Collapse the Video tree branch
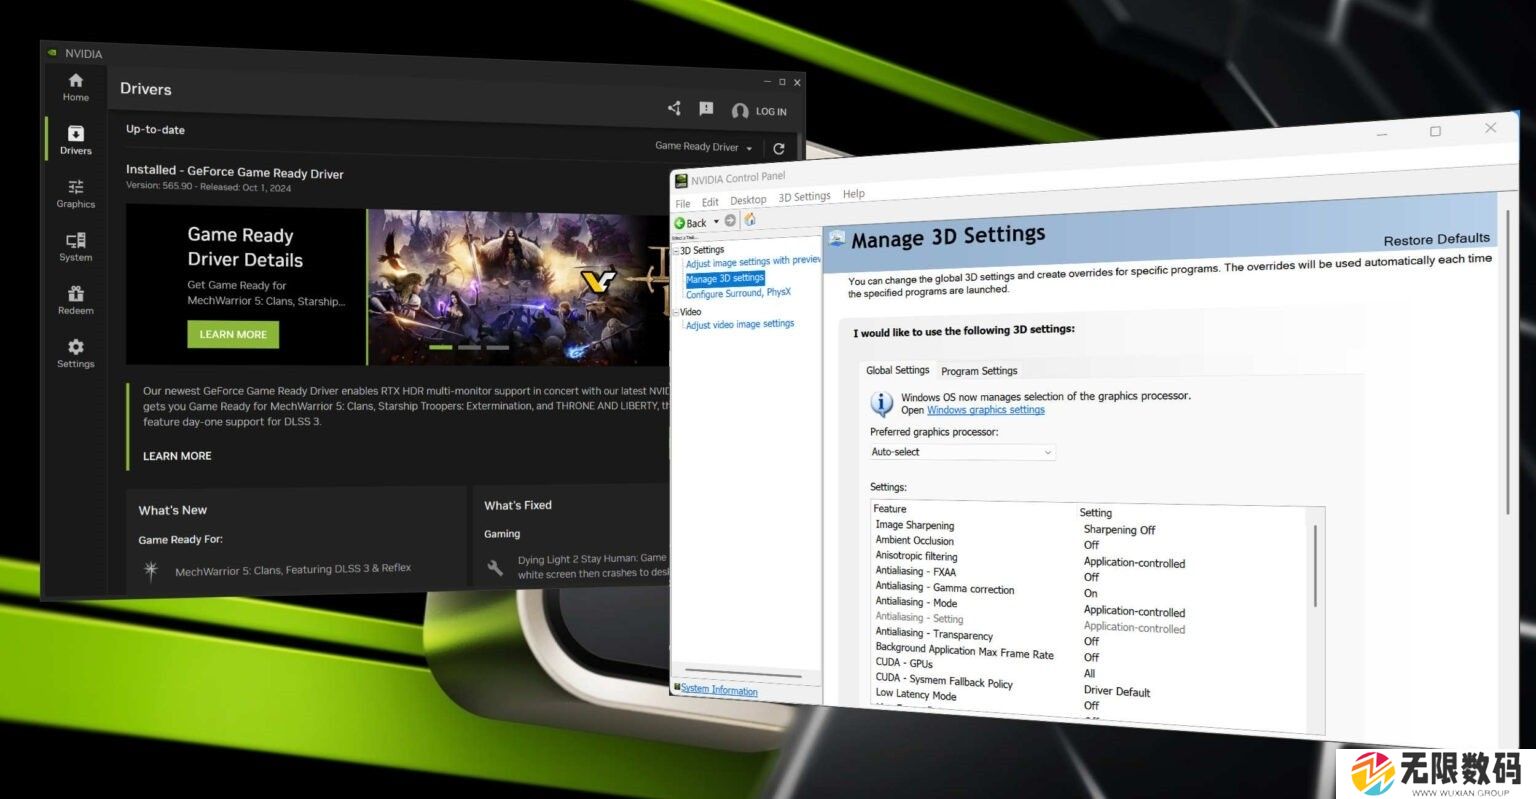1536x799 pixels. pos(677,311)
